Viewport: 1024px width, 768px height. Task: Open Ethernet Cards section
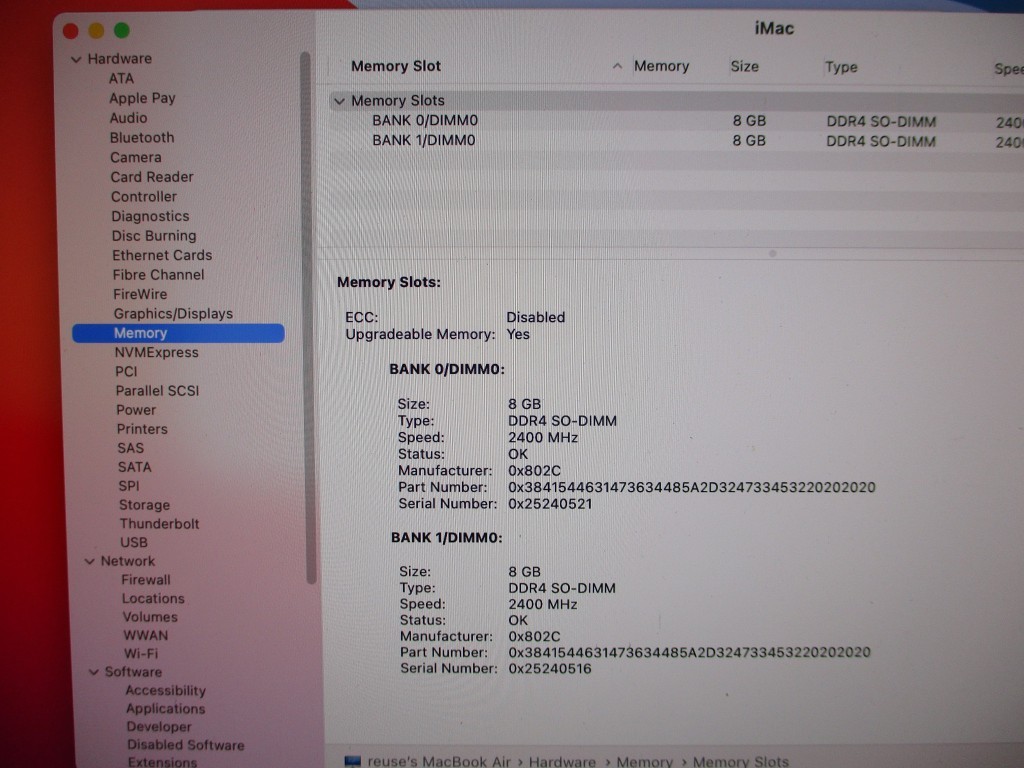162,255
